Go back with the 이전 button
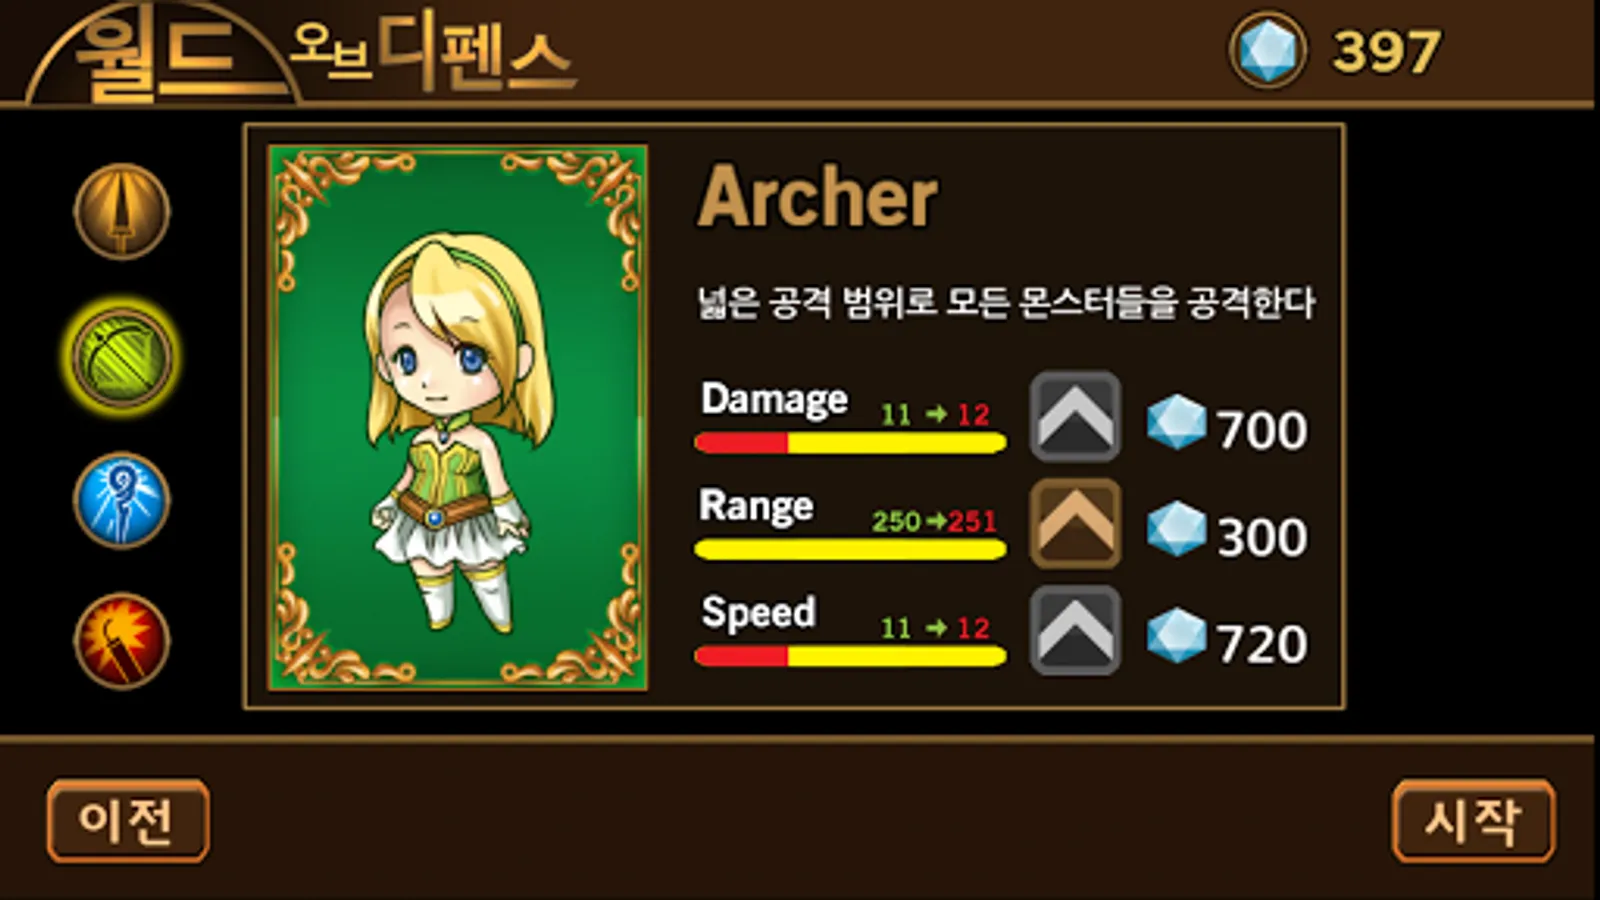 pos(128,821)
